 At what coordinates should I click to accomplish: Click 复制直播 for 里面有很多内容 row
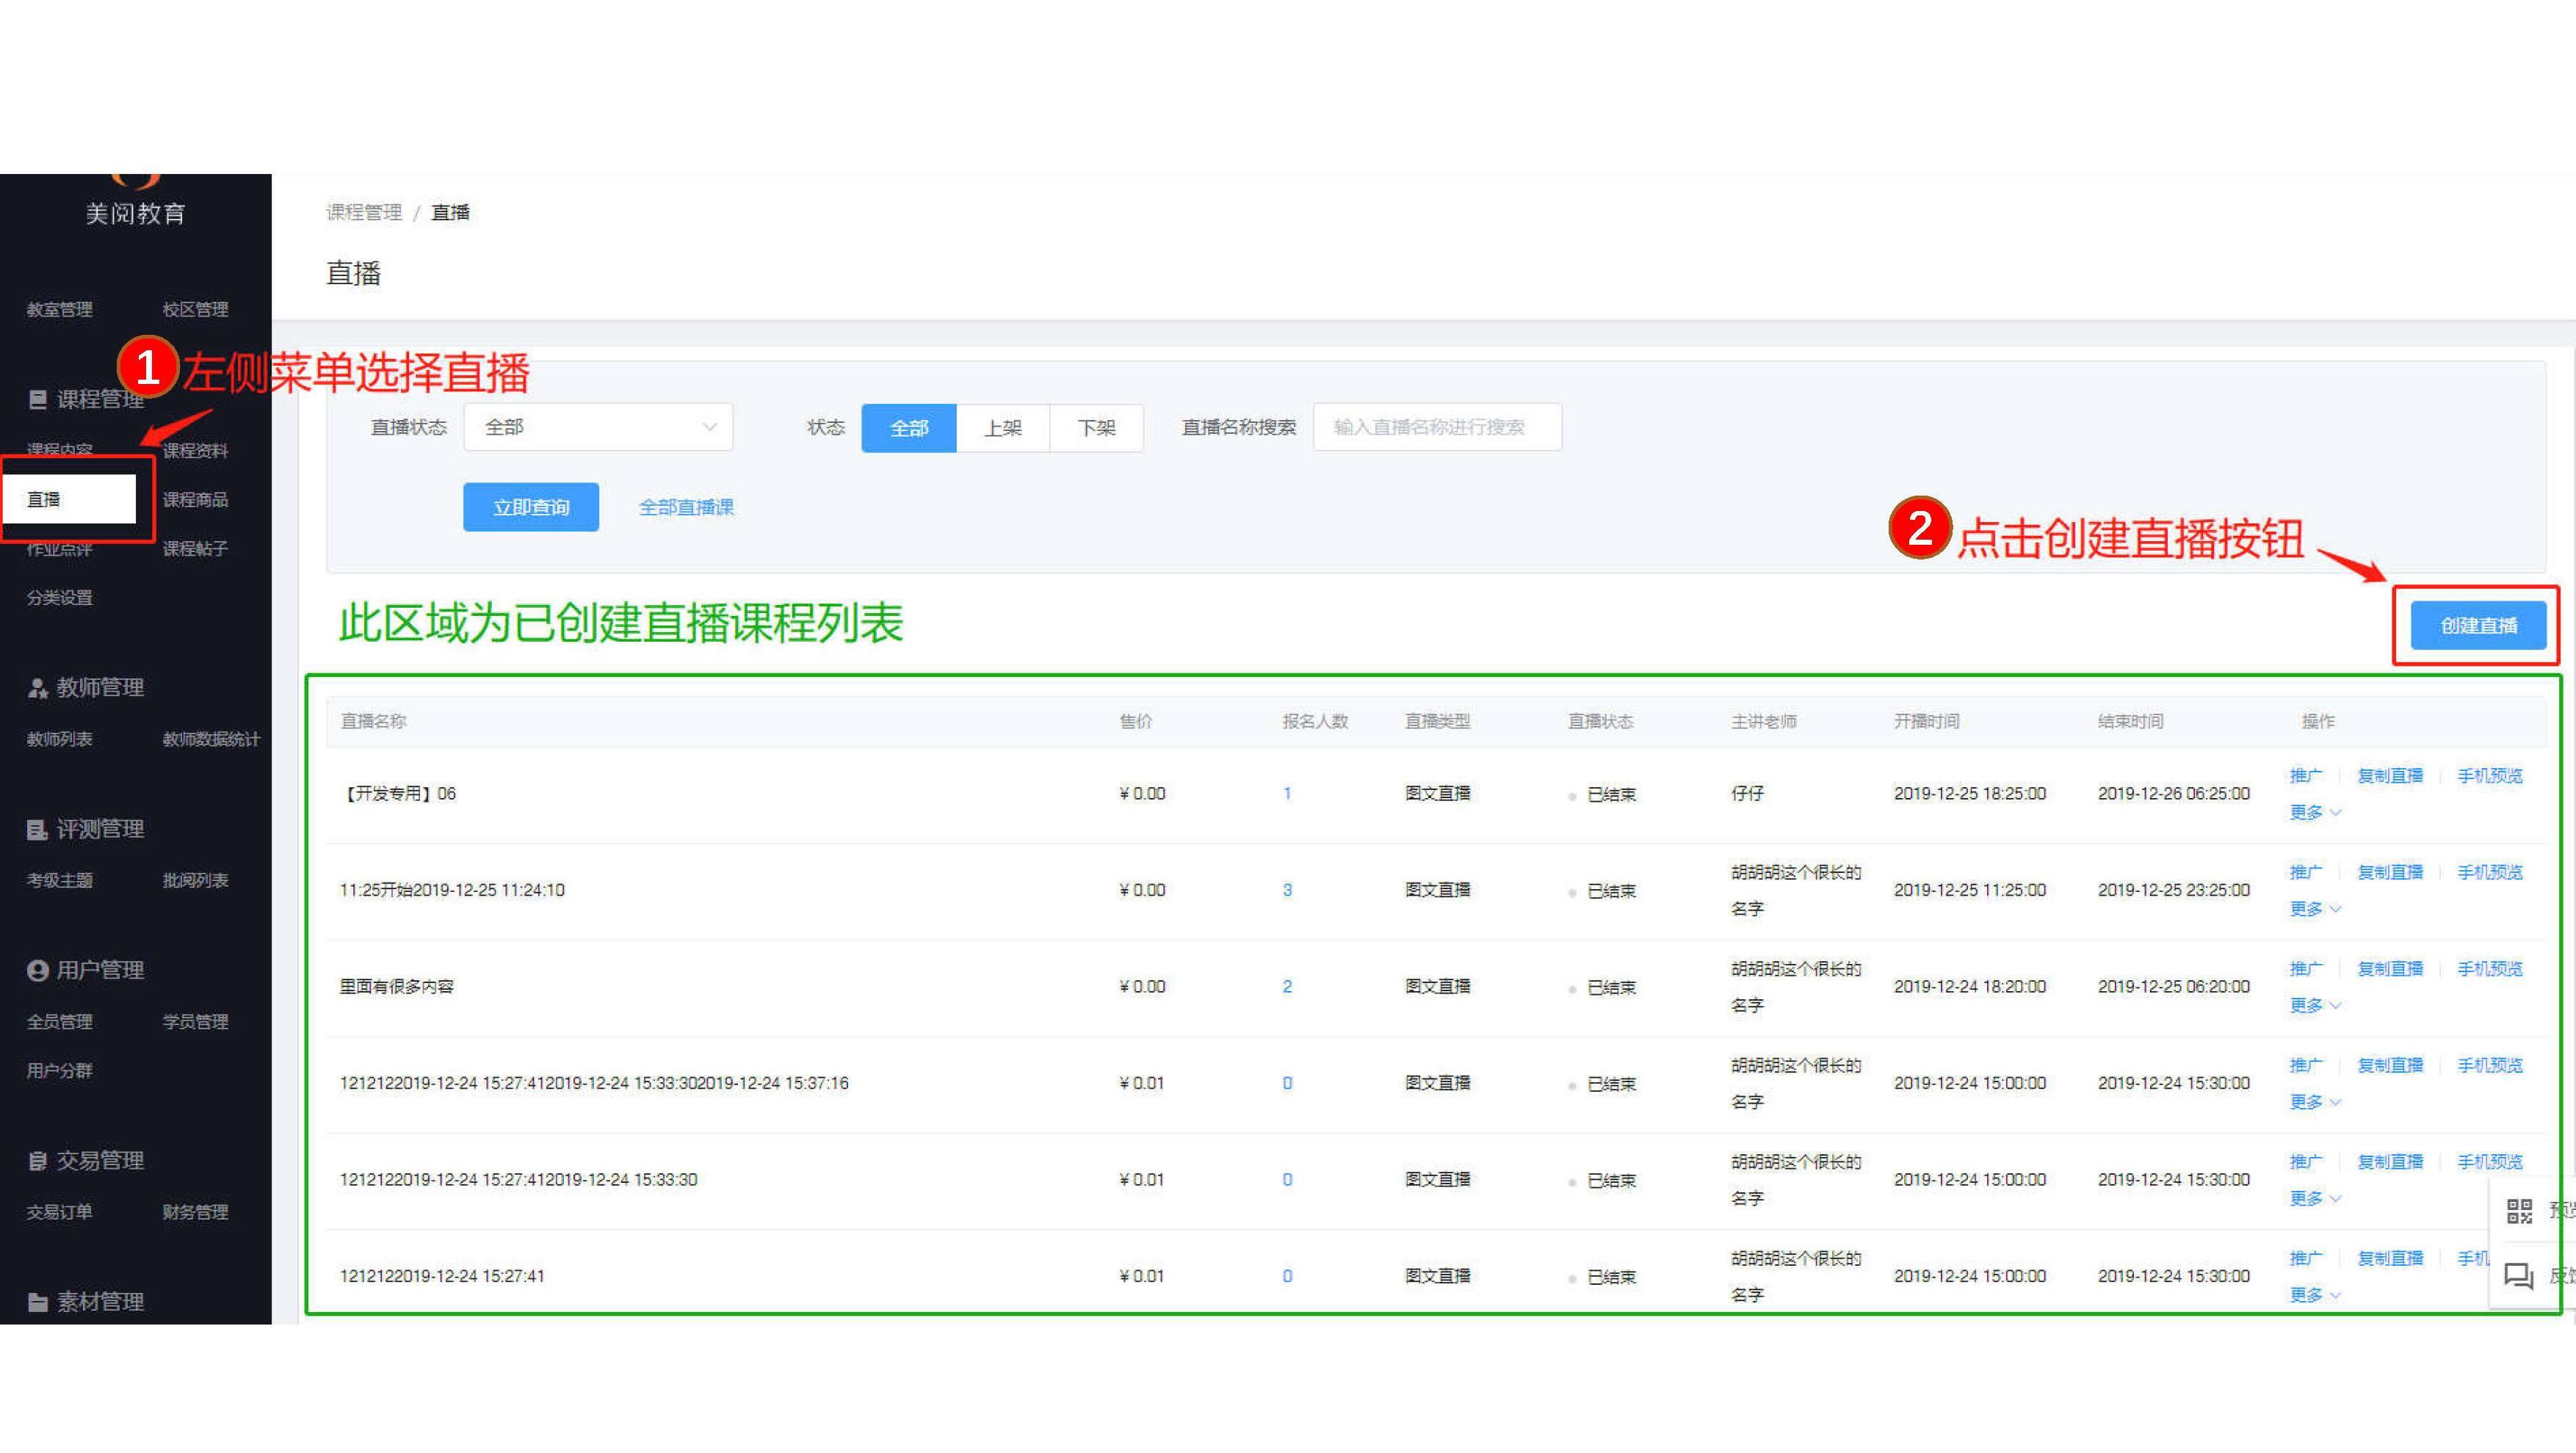[2390, 969]
